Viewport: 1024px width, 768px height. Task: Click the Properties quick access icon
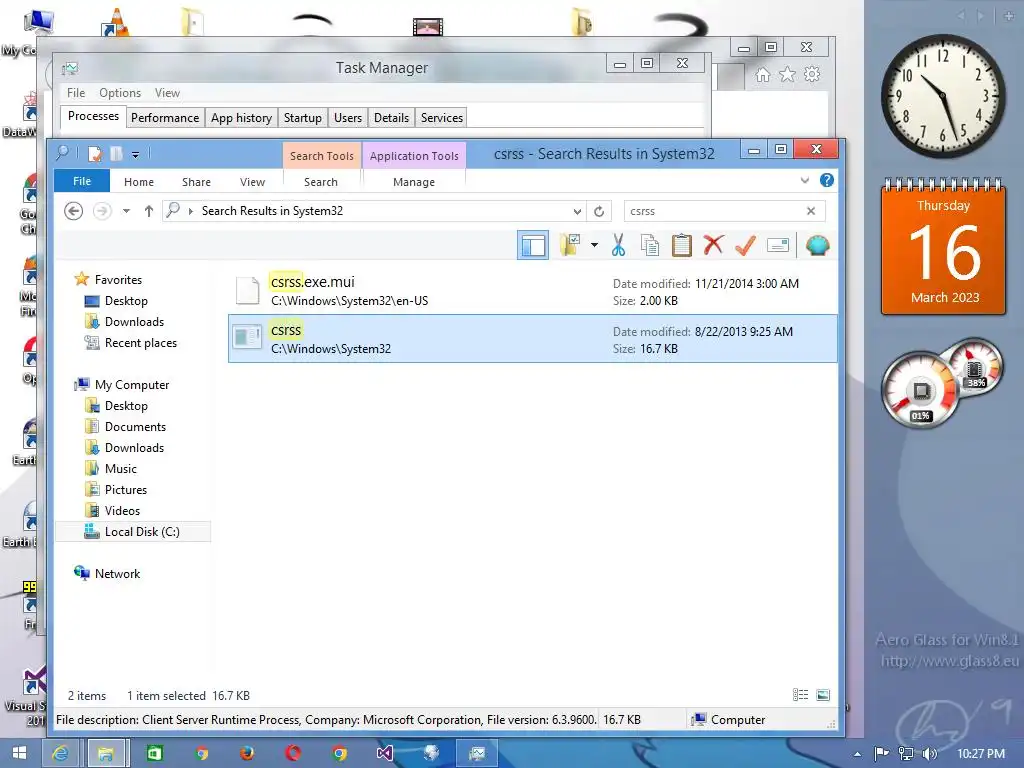coord(95,153)
